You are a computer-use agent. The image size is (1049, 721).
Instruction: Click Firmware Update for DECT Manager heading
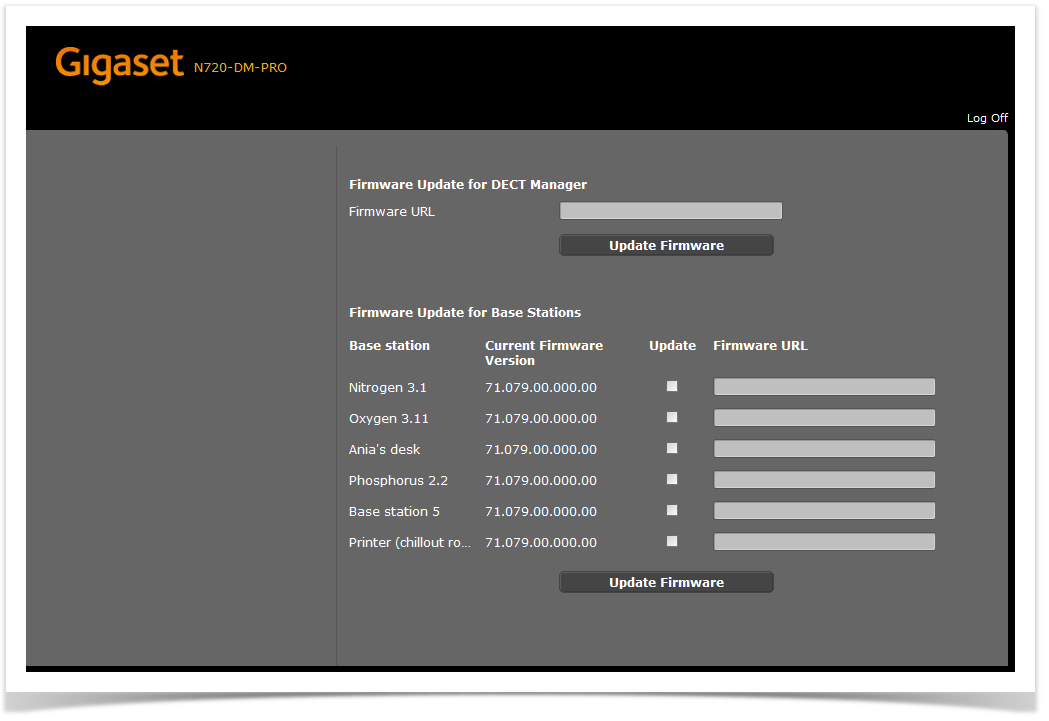[468, 185]
